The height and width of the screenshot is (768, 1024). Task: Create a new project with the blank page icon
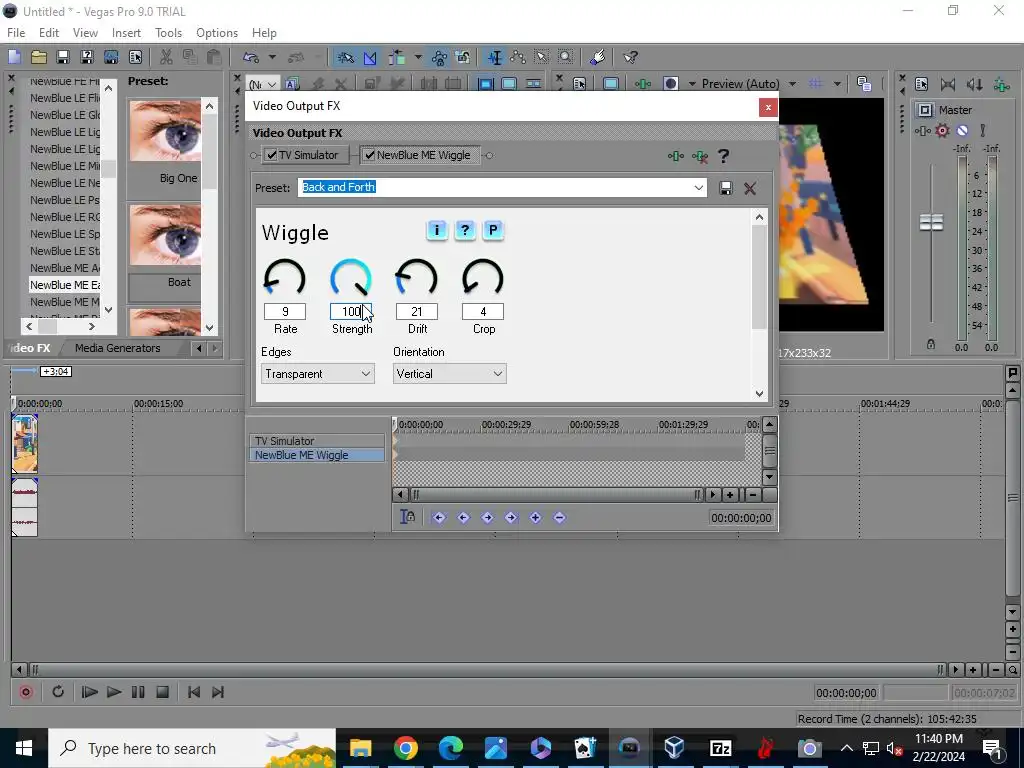(x=14, y=57)
